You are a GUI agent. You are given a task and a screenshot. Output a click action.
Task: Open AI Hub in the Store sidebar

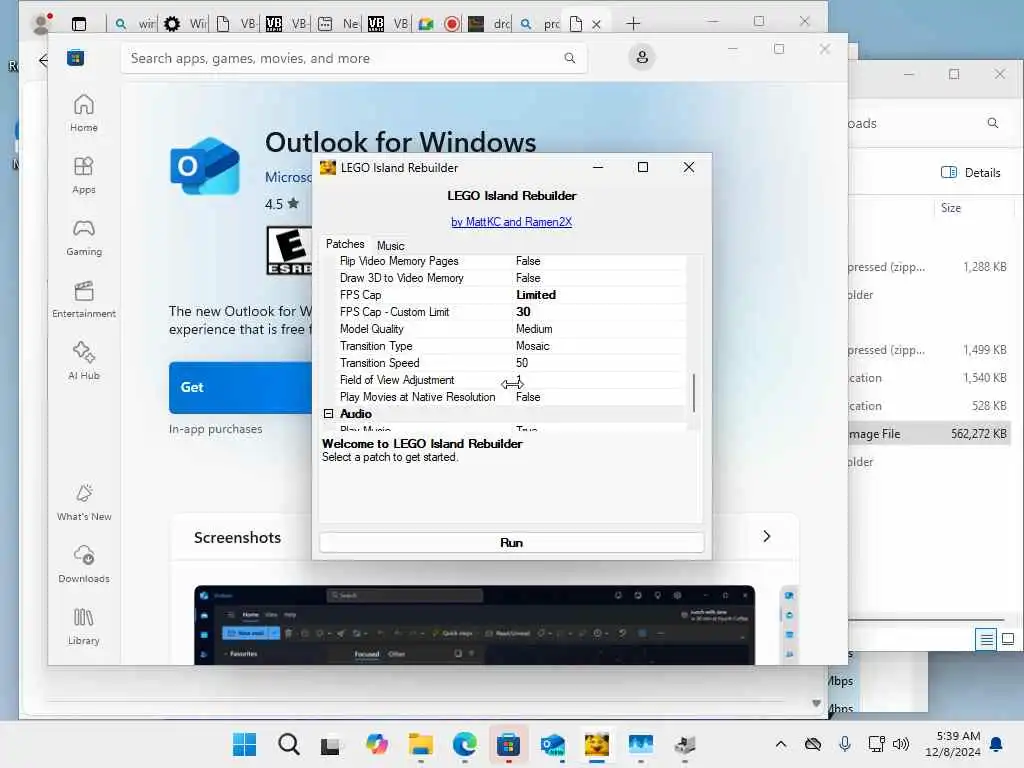[x=84, y=361]
